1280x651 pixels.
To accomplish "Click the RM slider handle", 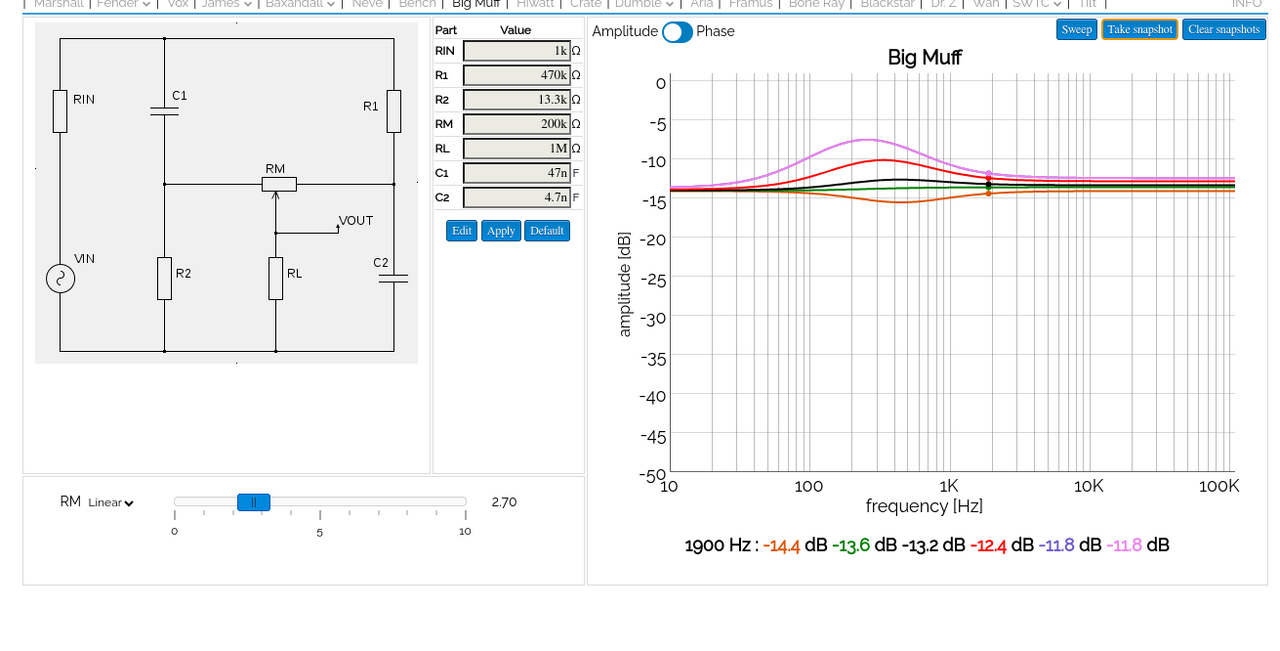I will coord(253,502).
